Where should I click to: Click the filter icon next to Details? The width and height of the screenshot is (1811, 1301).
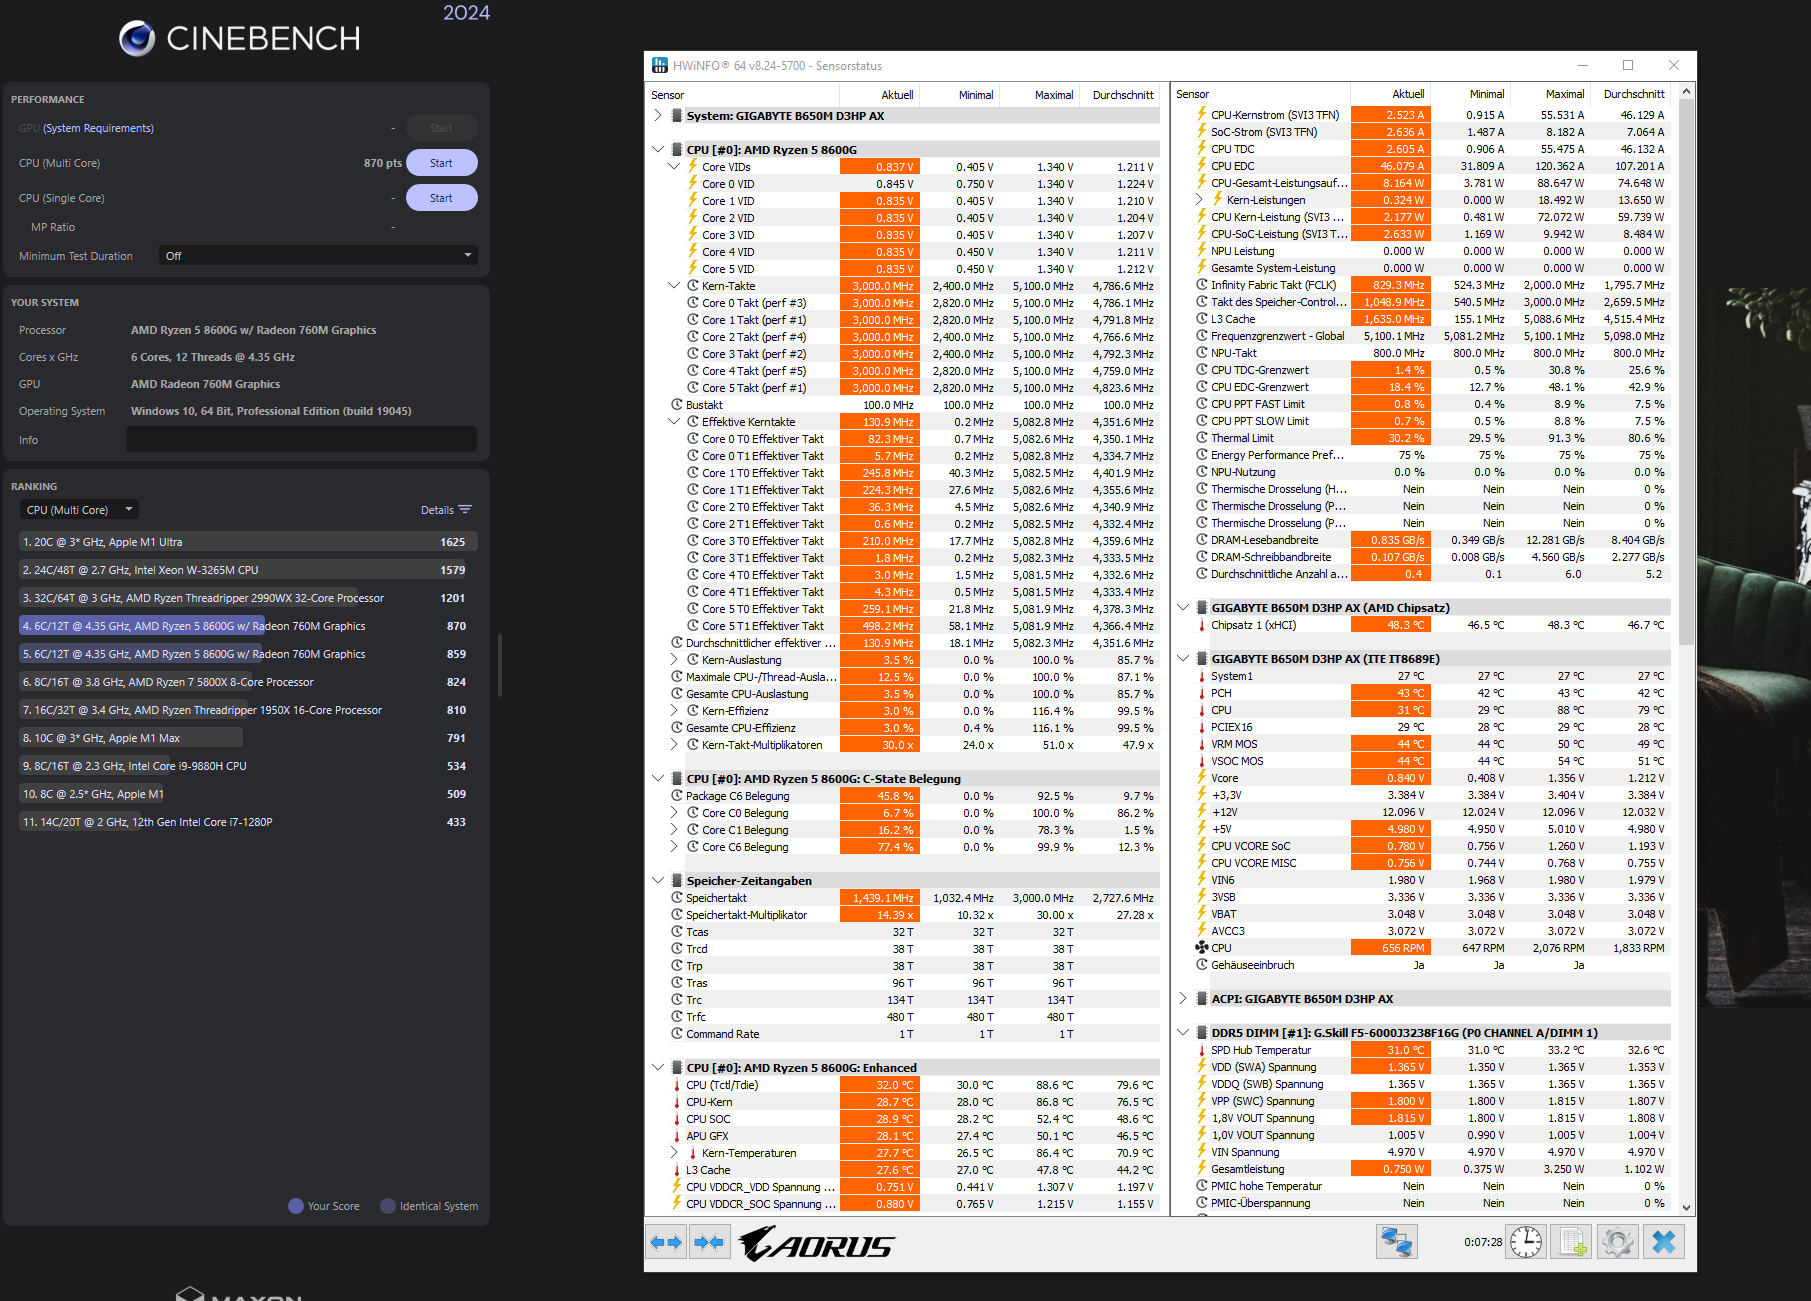(465, 510)
